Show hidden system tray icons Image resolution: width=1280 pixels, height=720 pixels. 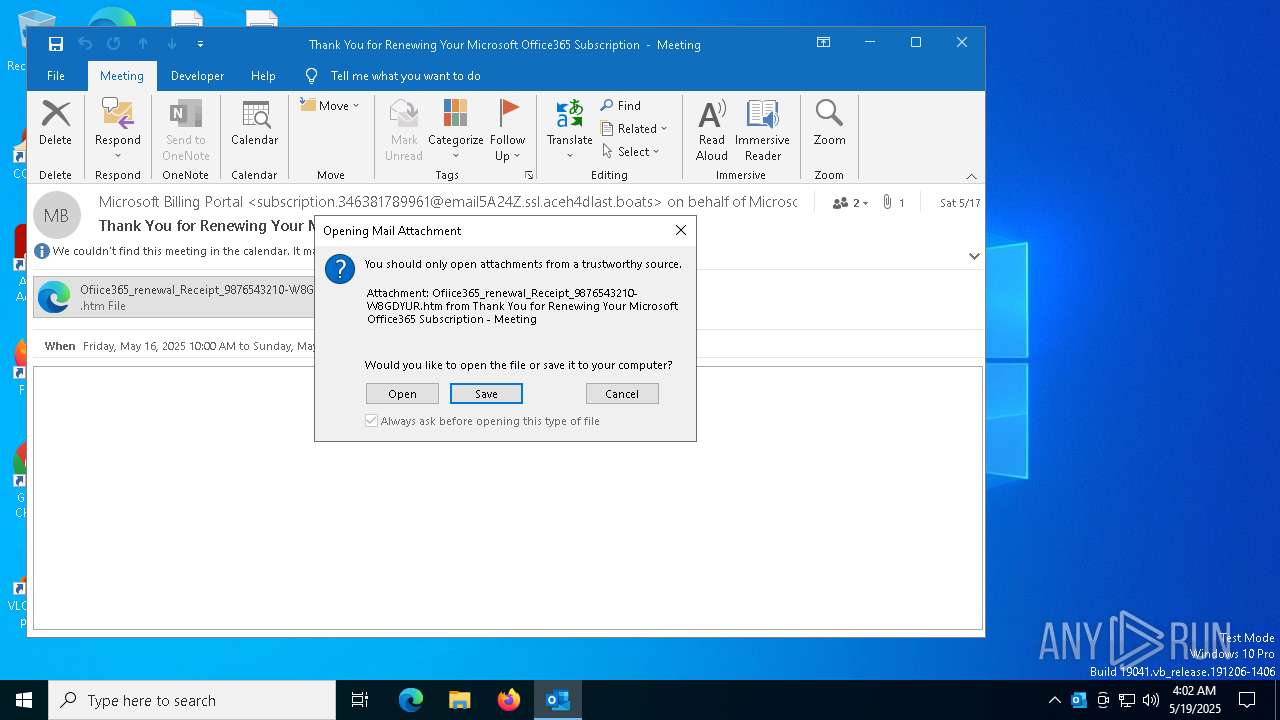pos(1054,700)
